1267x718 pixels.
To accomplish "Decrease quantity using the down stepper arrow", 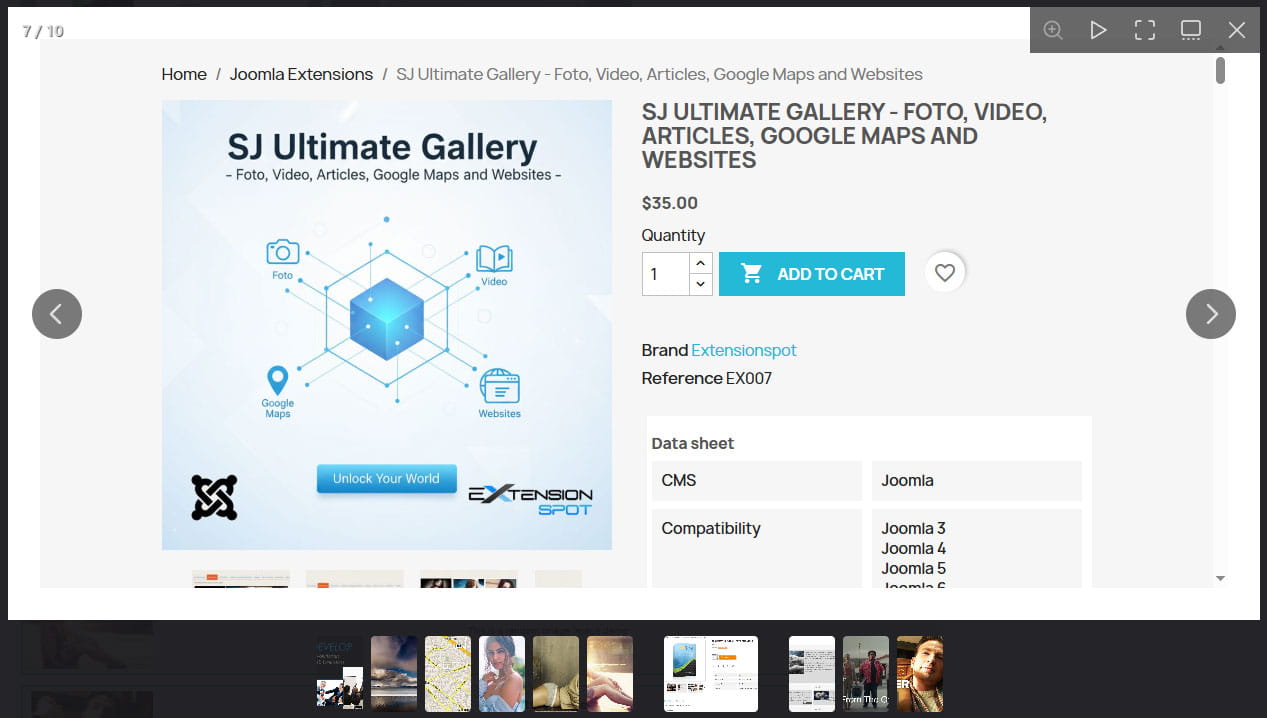I will (x=701, y=284).
